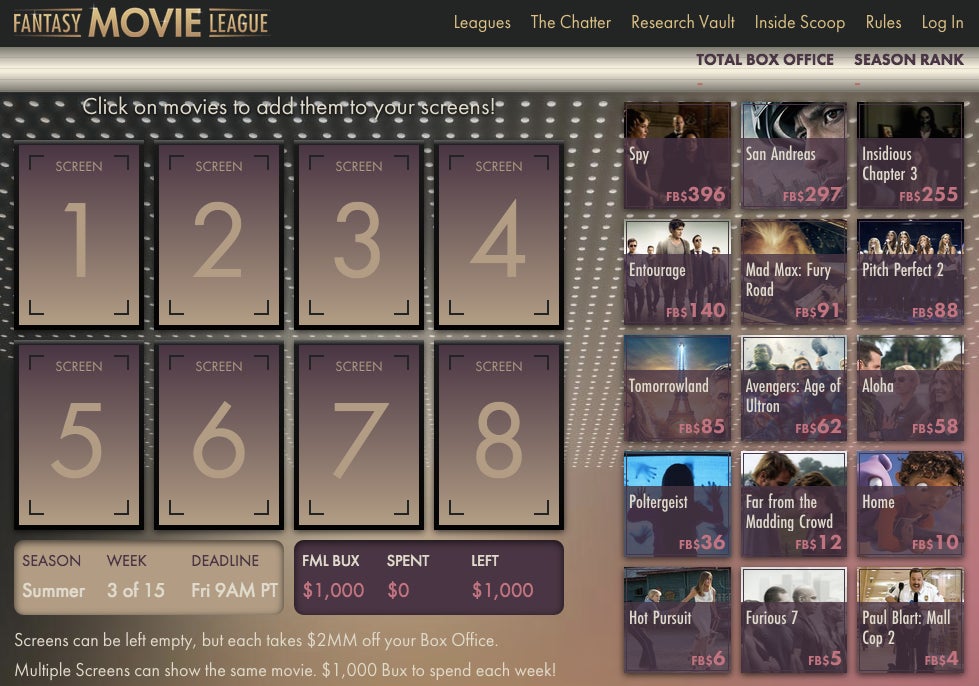Select the Total Box Office header

(x=765, y=59)
